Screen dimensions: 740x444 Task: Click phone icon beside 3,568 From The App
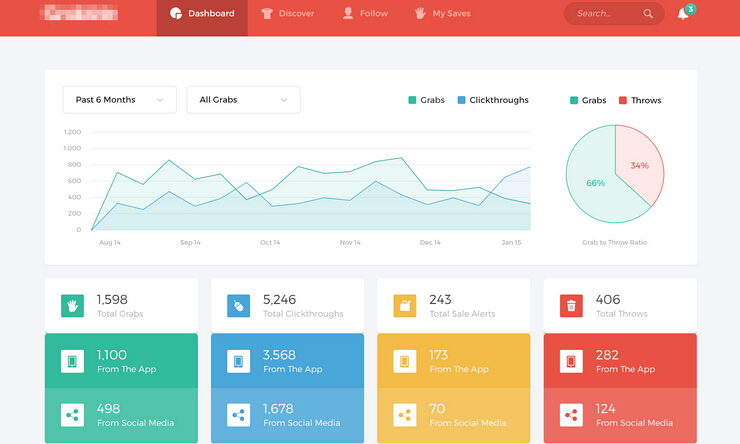(x=238, y=361)
